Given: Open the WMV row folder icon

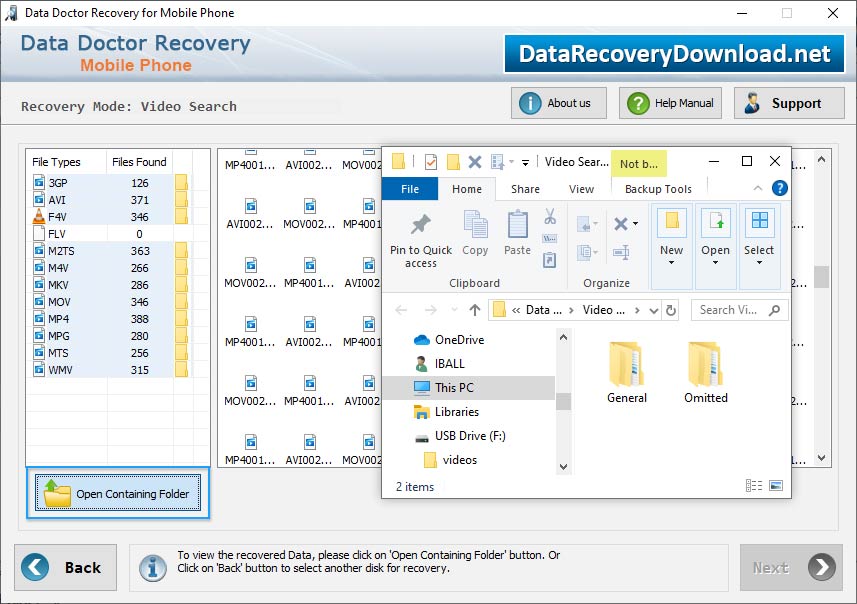Looking at the screenshot, I should click(181, 369).
